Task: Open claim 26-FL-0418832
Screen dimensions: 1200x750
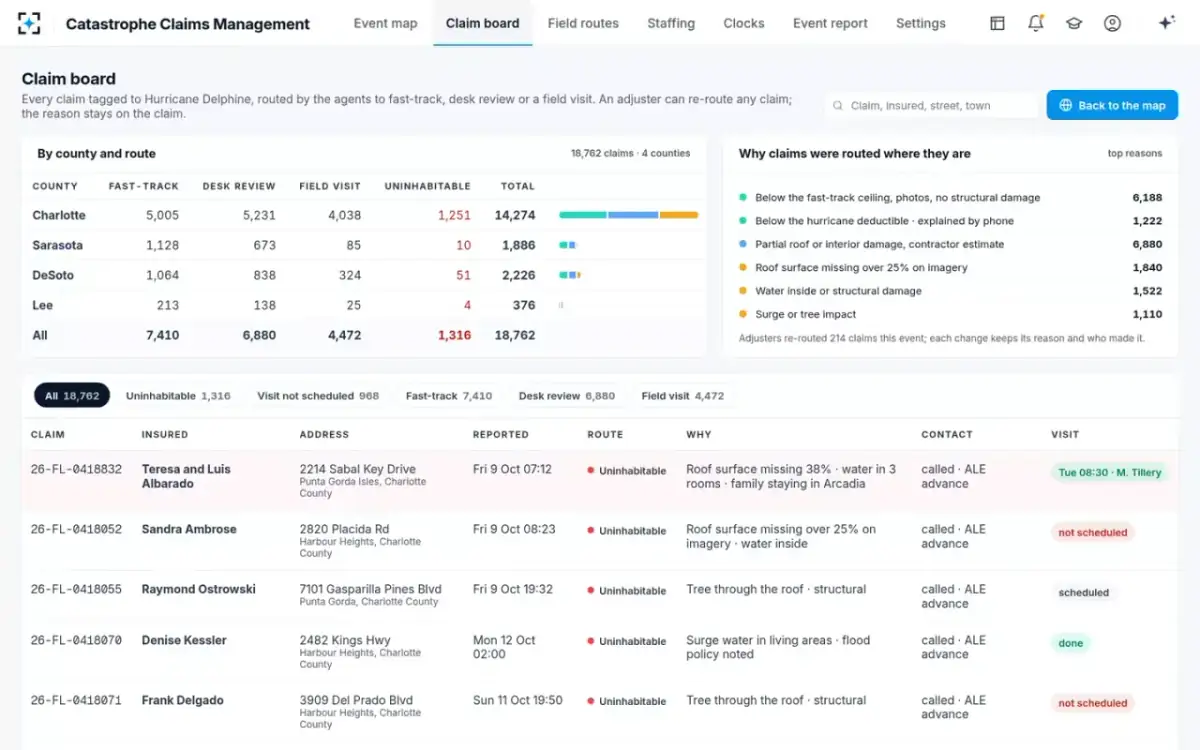Action: pyautogui.click(x=76, y=469)
